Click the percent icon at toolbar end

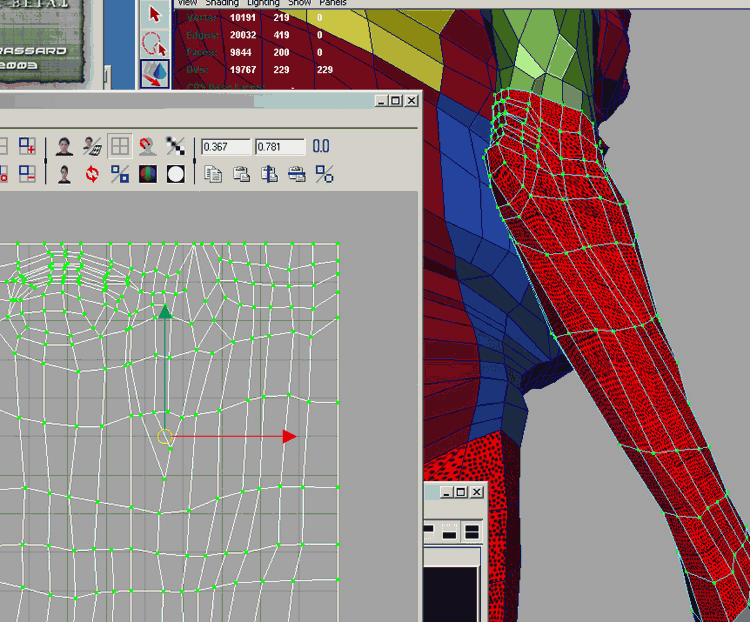pos(324,174)
